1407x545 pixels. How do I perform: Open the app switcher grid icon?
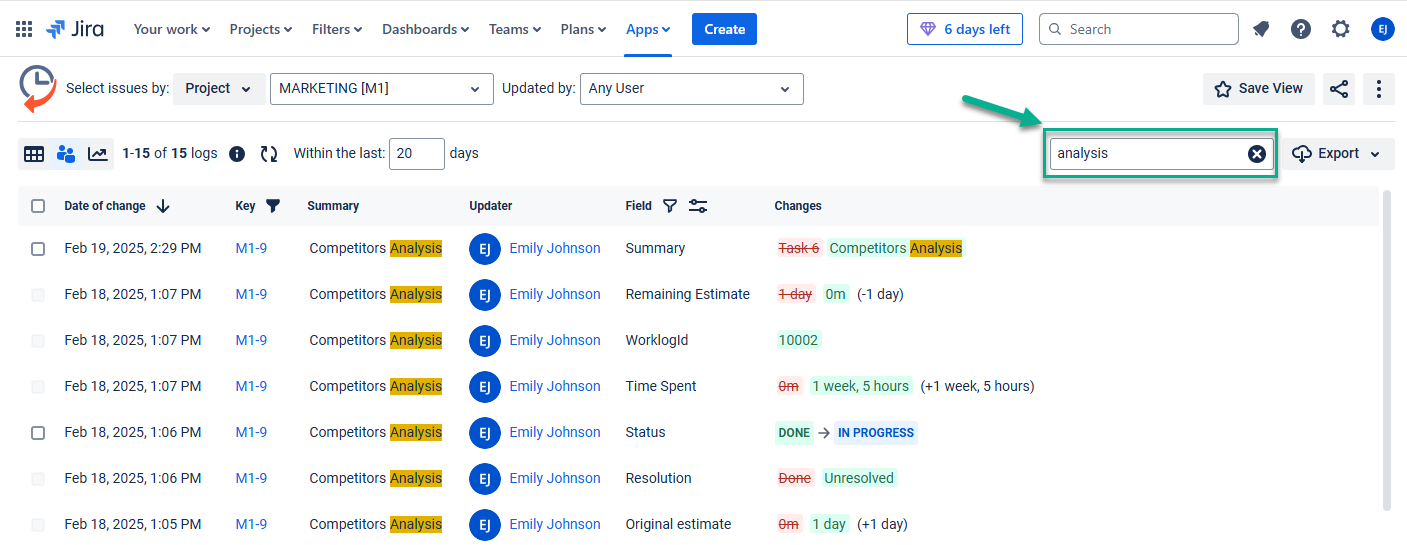click(x=24, y=29)
